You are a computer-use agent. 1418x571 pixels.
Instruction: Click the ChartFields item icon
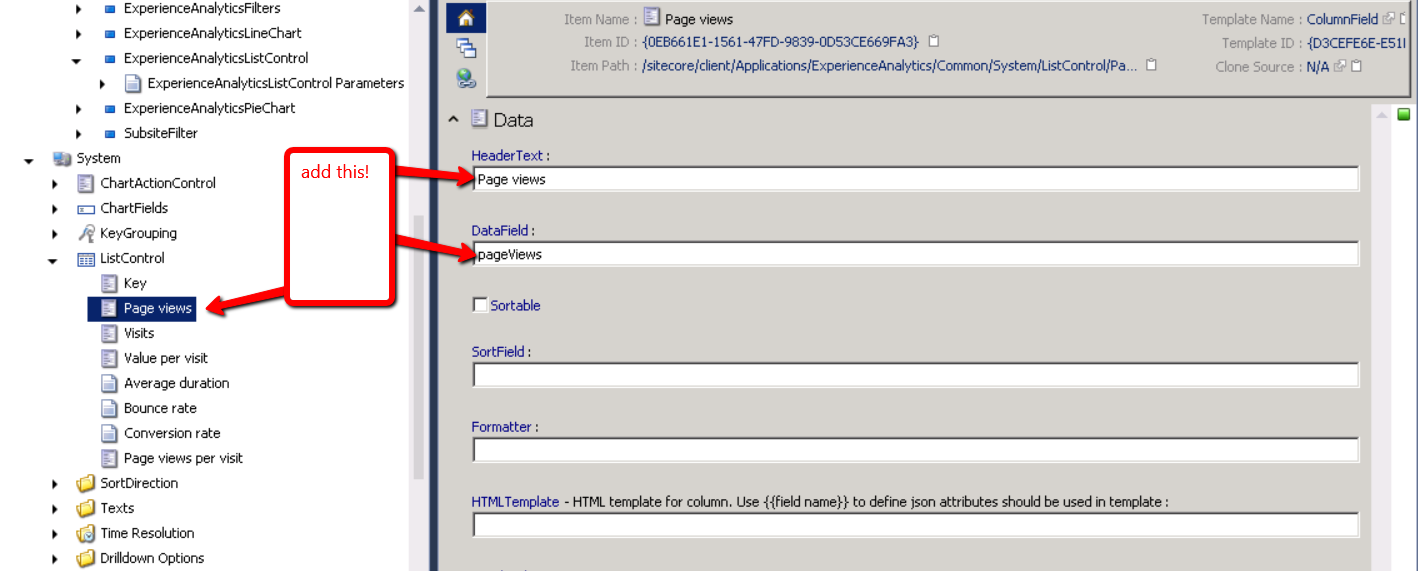pyautogui.click(x=86, y=208)
